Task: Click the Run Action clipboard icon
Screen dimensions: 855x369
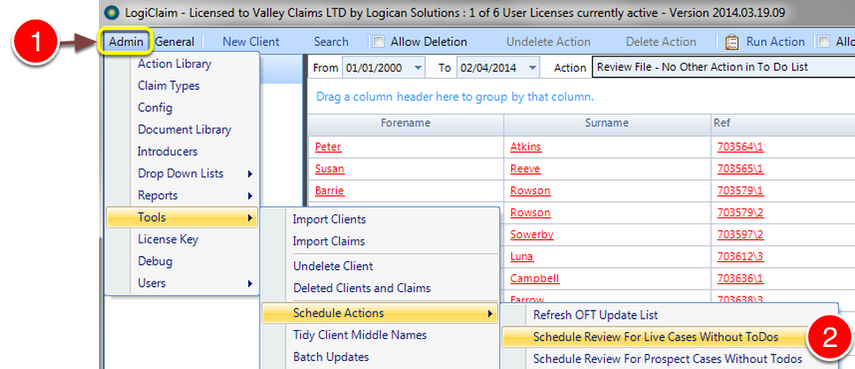Action: [732, 42]
